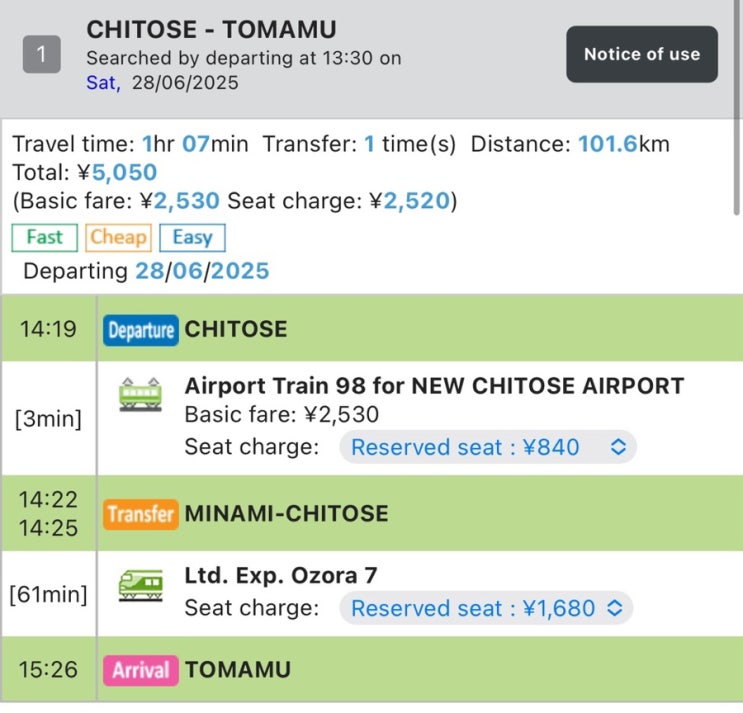Click the CHITOSE - TOMAMU route header
The height and width of the screenshot is (713, 743).
212,30
